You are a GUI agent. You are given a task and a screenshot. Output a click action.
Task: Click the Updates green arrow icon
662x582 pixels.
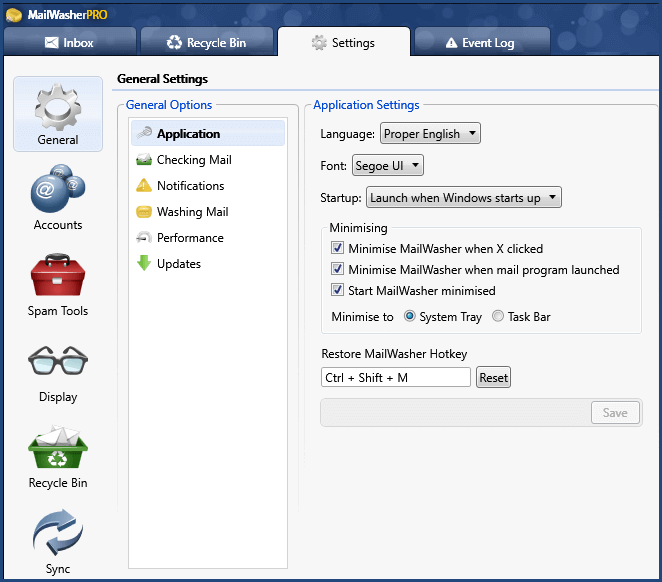click(x=144, y=263)
